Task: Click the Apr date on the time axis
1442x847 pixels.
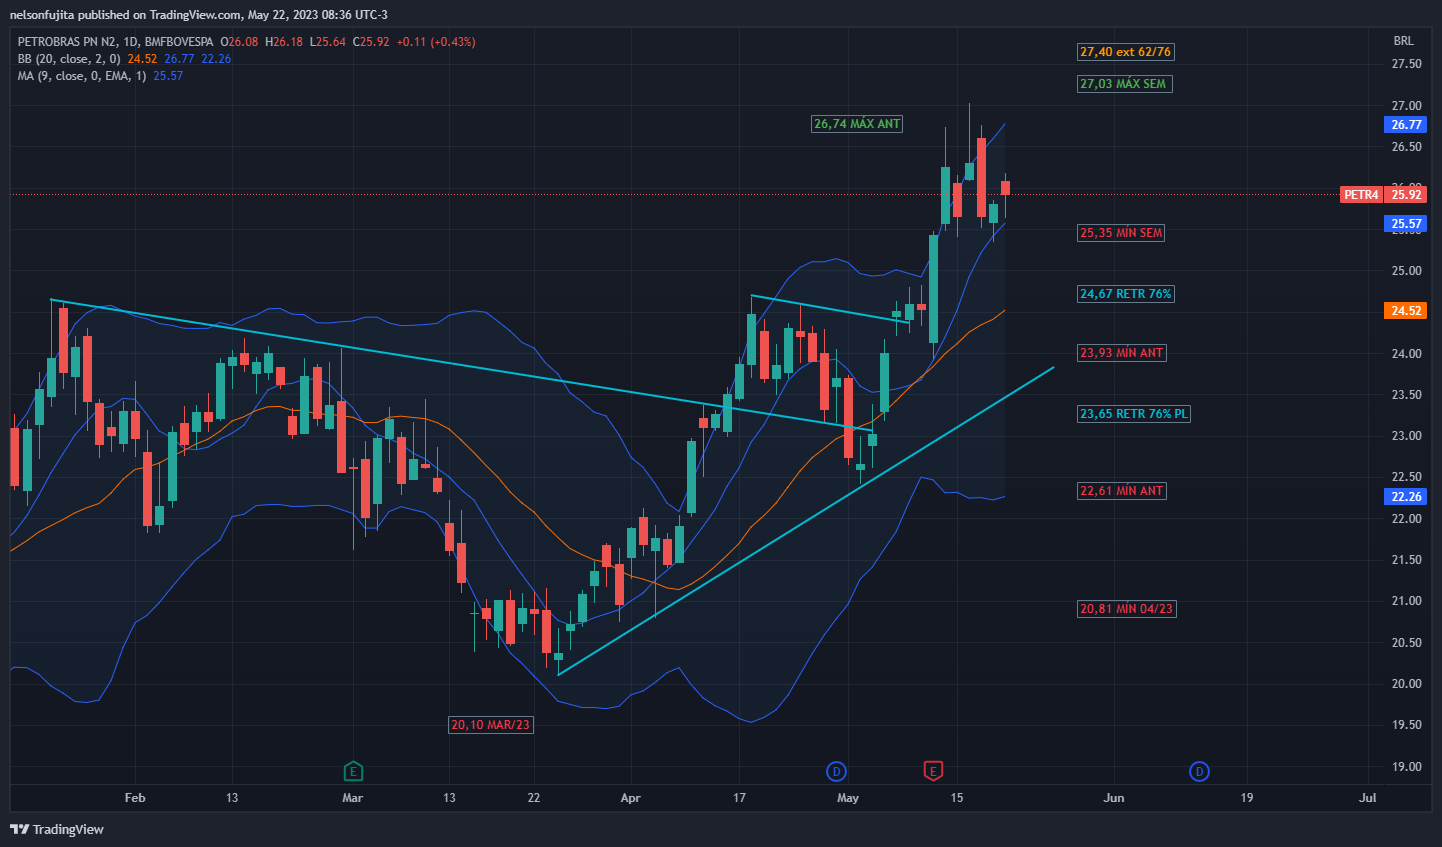Action: pyautogui.click(x=630, y=798)
